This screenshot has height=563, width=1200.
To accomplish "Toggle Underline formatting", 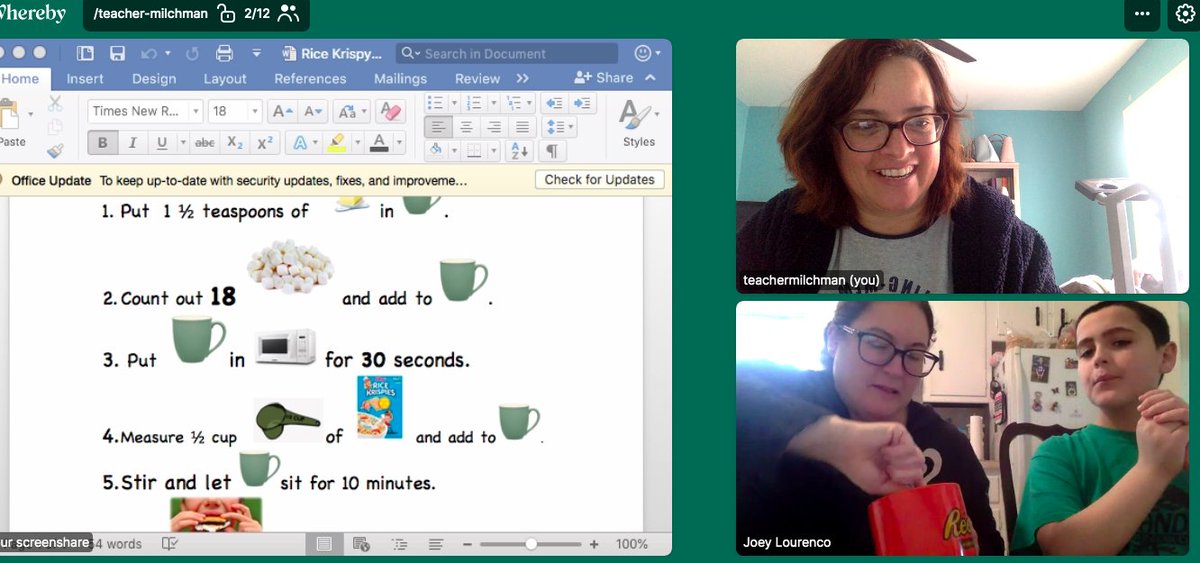I will [162, 143].
